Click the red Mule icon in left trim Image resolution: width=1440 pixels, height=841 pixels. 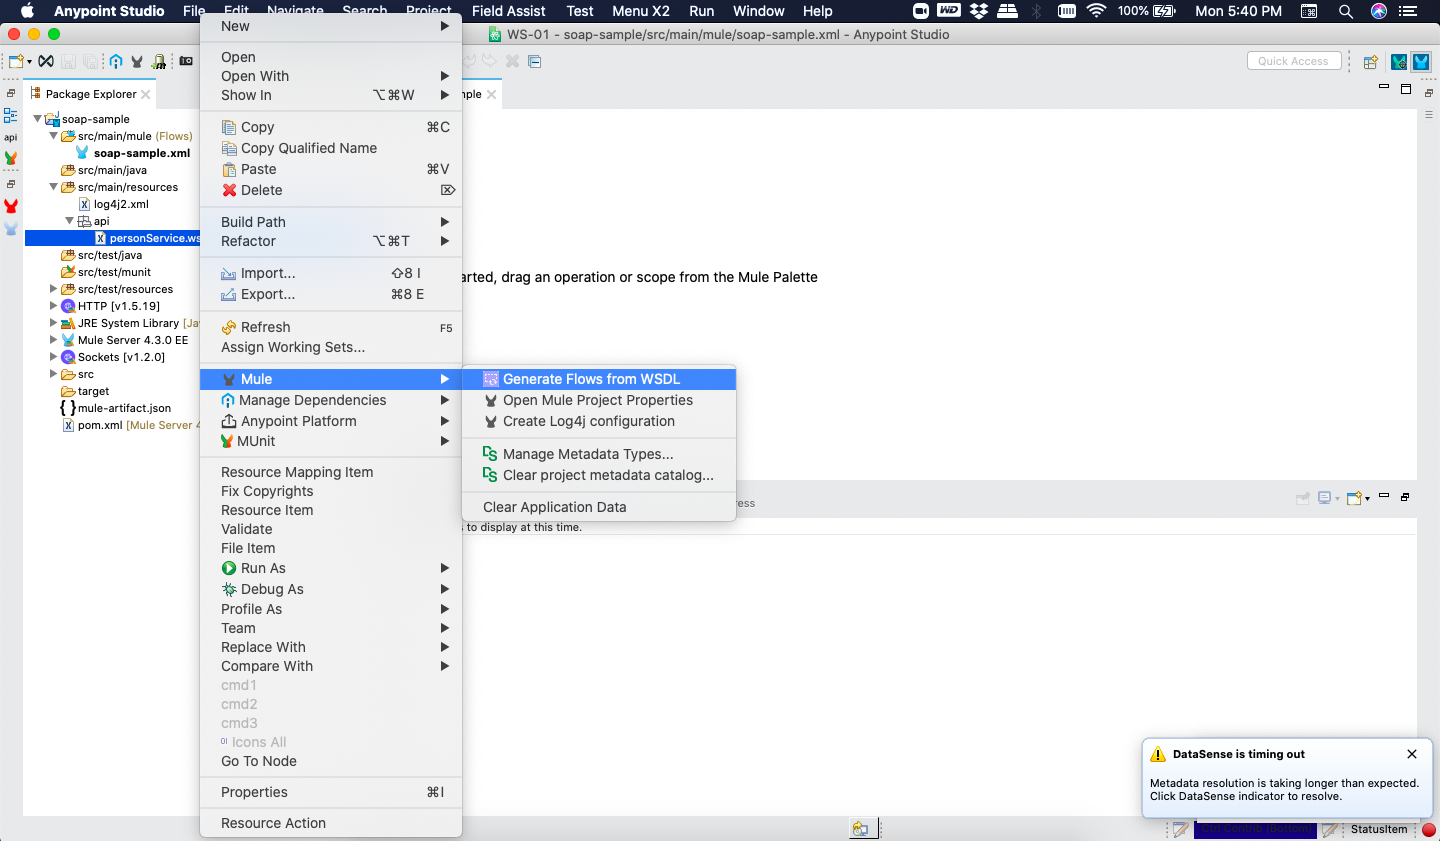pos(11,207)
